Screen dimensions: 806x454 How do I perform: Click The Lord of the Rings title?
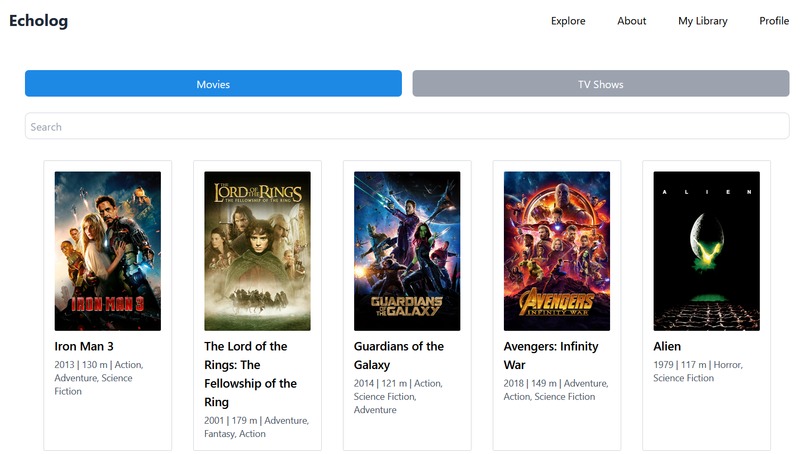click(x=250, y=374)
